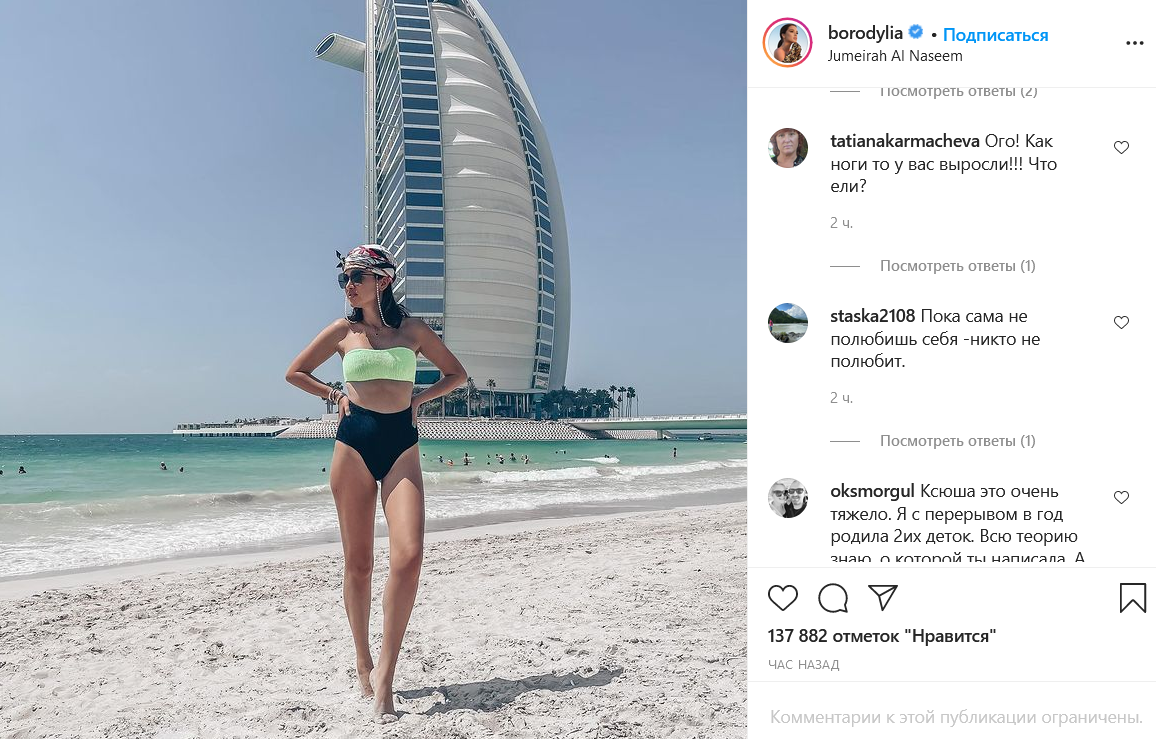
Task: Click the restricted comment input field
Action: (x=956, y=717)
